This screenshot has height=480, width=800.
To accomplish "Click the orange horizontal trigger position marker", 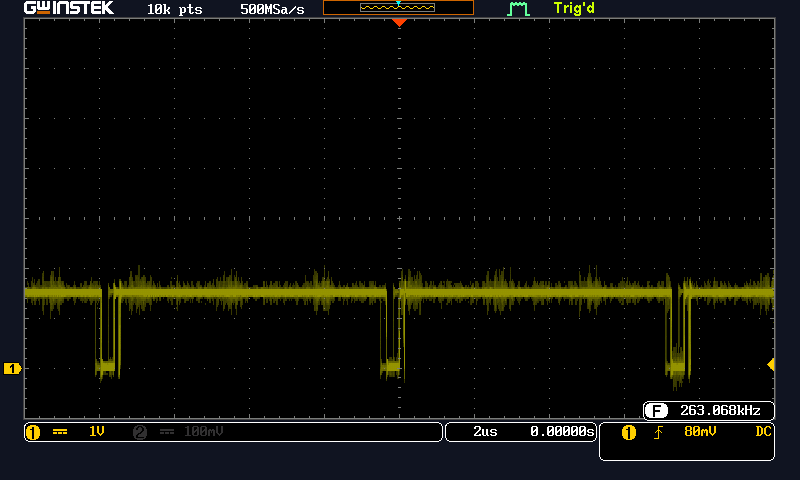I will [399, 22].
